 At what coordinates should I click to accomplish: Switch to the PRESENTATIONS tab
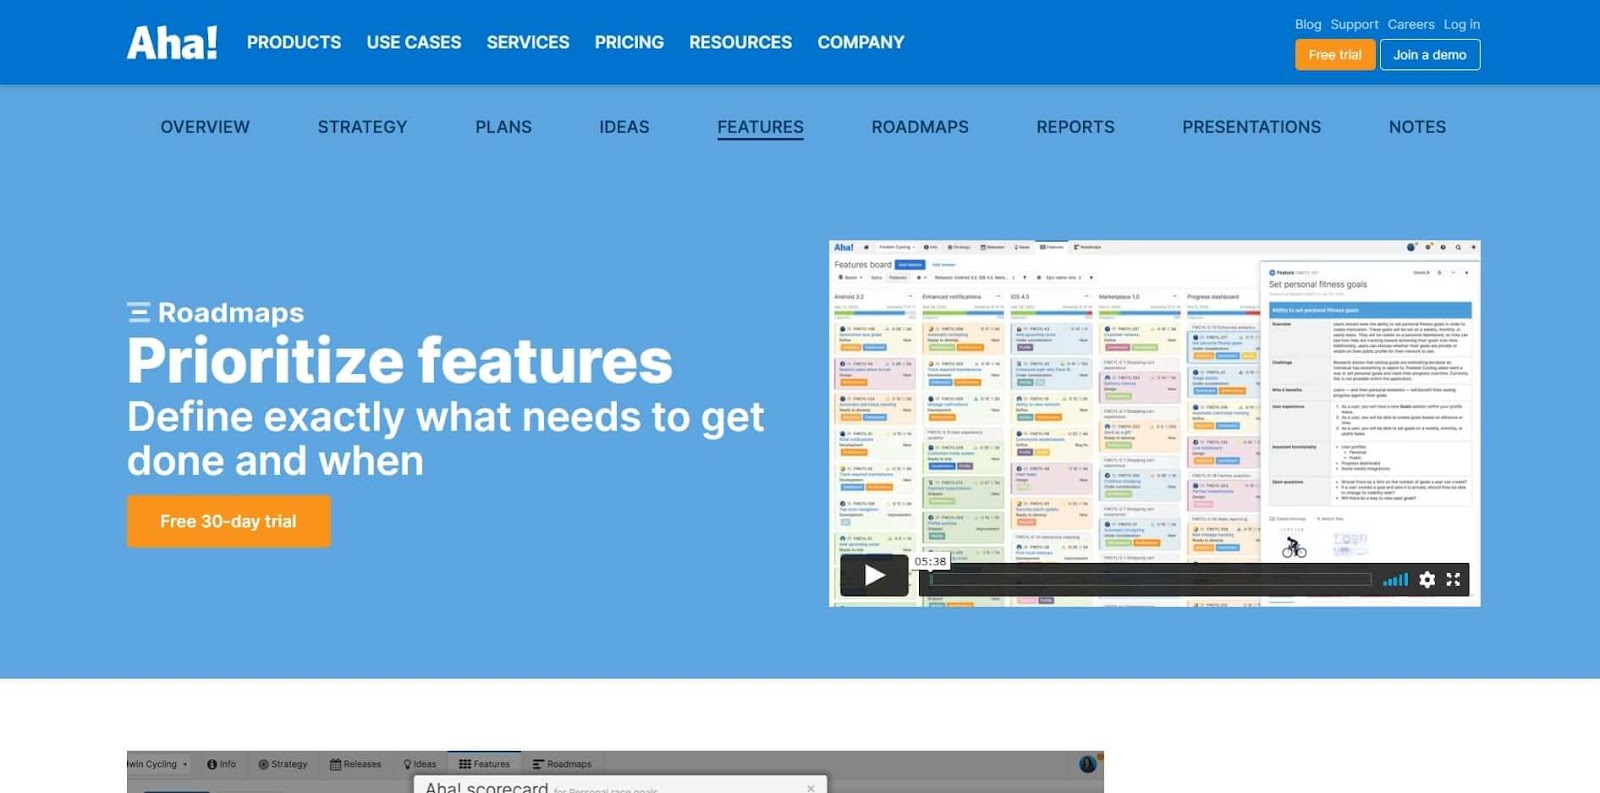(x=1251, y=127)
